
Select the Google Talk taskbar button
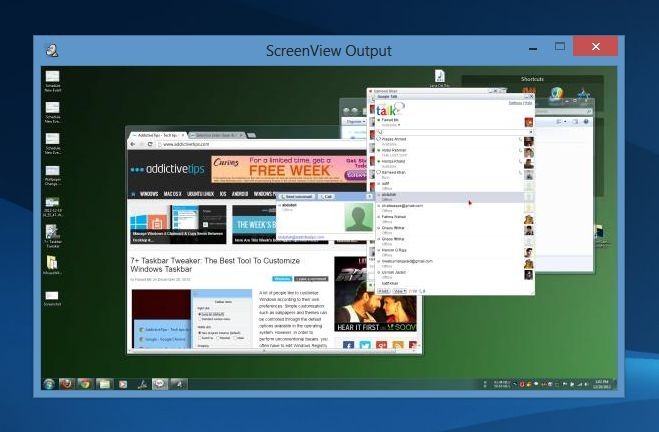click(160, 384)
